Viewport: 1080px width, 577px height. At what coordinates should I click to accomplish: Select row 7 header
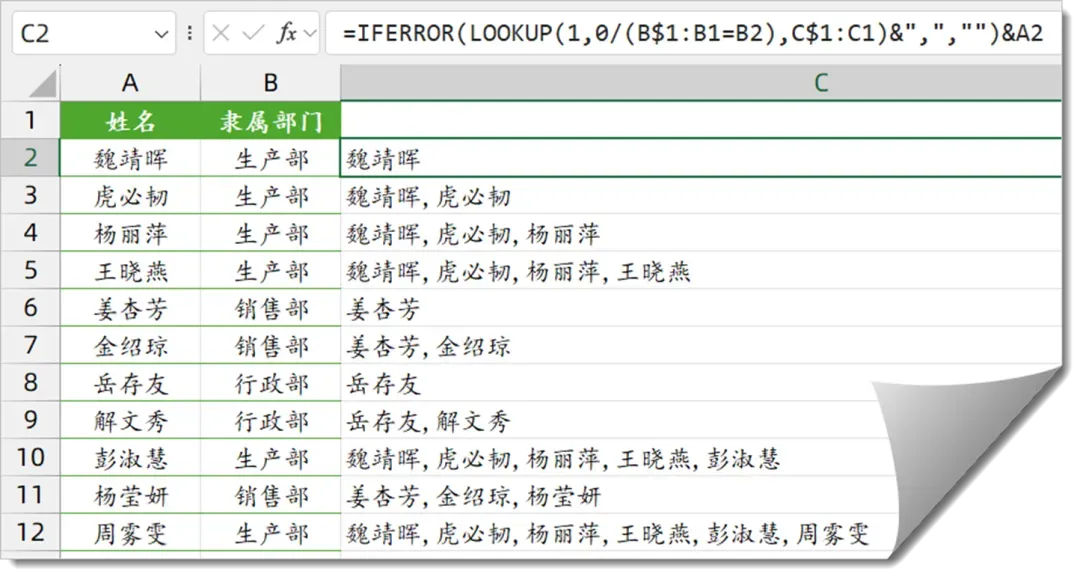30,345
